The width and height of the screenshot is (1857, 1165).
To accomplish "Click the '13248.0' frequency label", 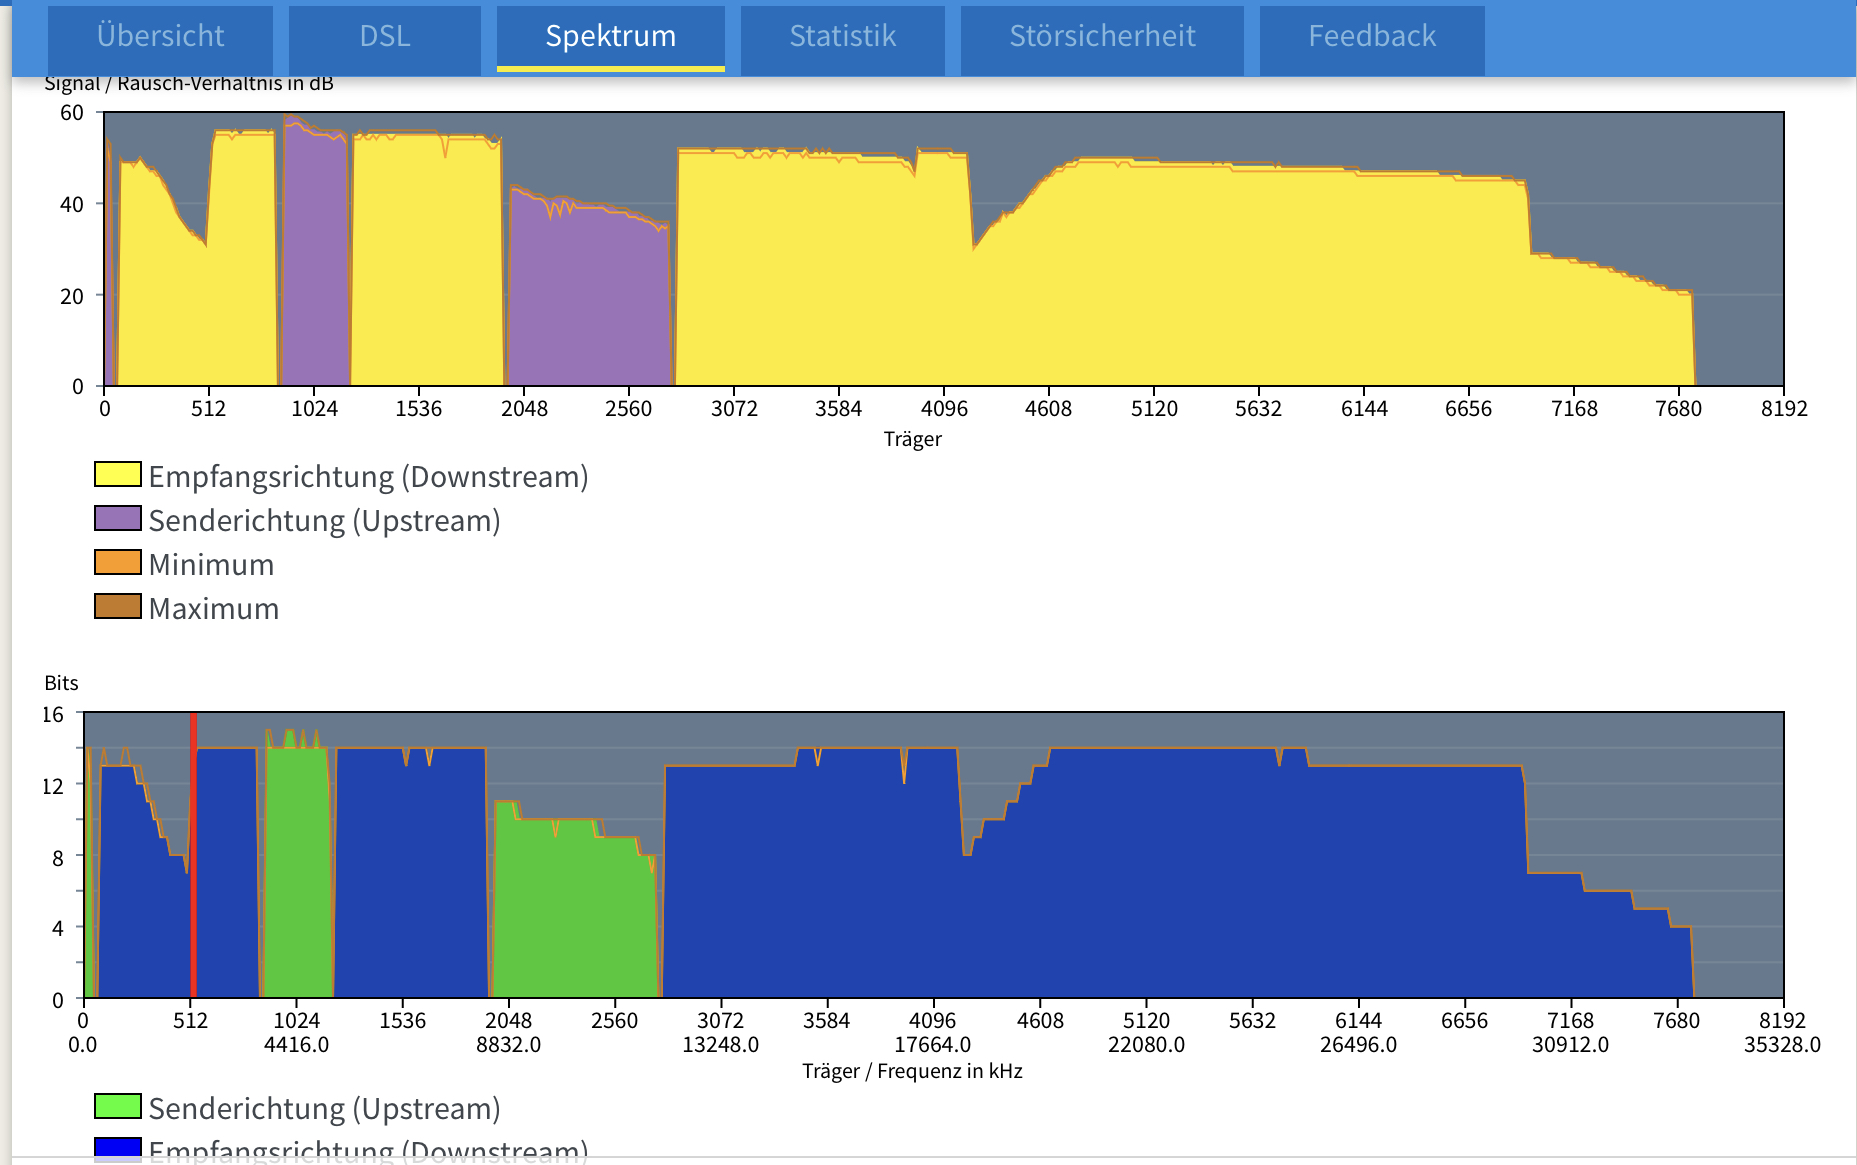I will click(x=720, y=1045).
